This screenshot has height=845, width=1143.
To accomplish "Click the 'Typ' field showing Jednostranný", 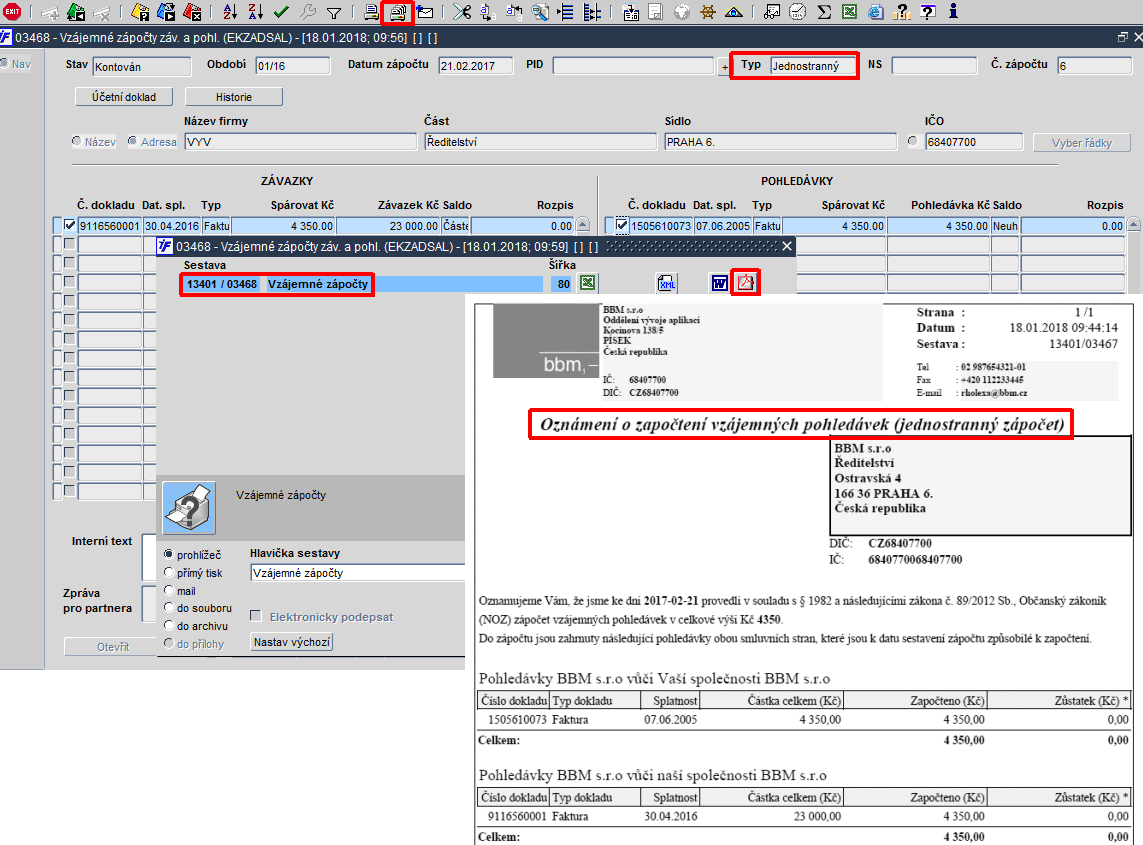I will pos(814,66).
